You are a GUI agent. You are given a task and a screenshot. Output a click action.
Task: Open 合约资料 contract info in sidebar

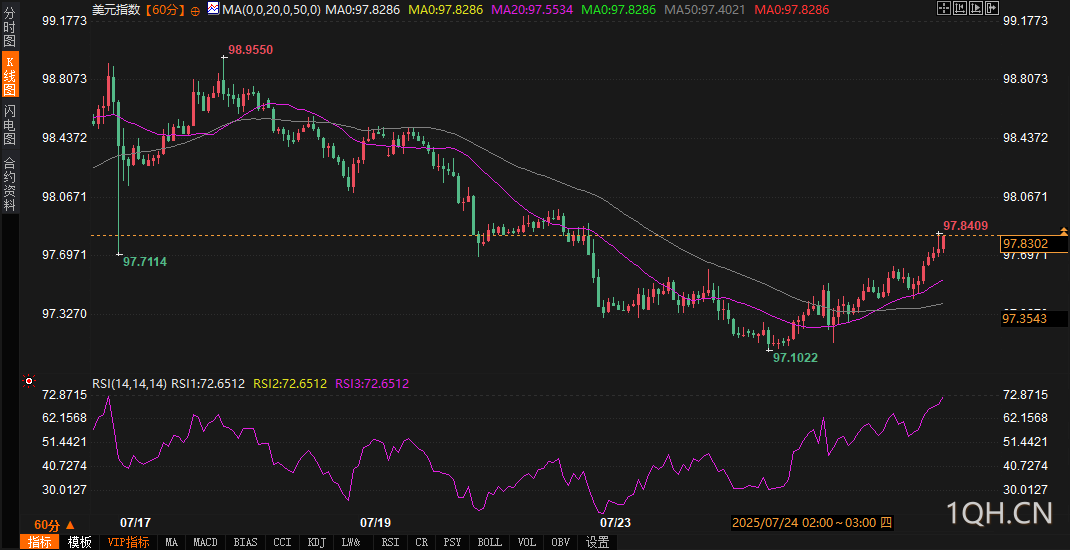pos(9,183)
